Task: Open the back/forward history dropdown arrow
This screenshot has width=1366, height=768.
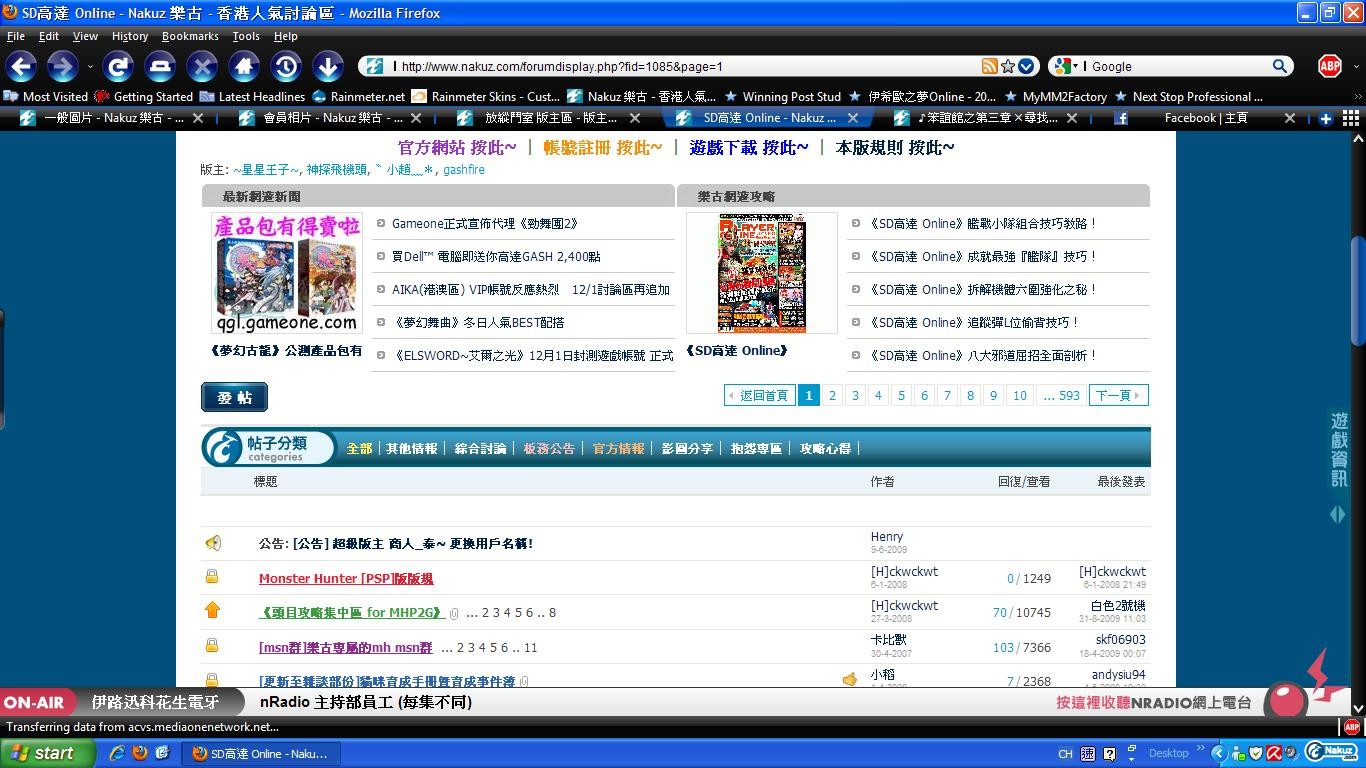Action: tap(90, 67)
